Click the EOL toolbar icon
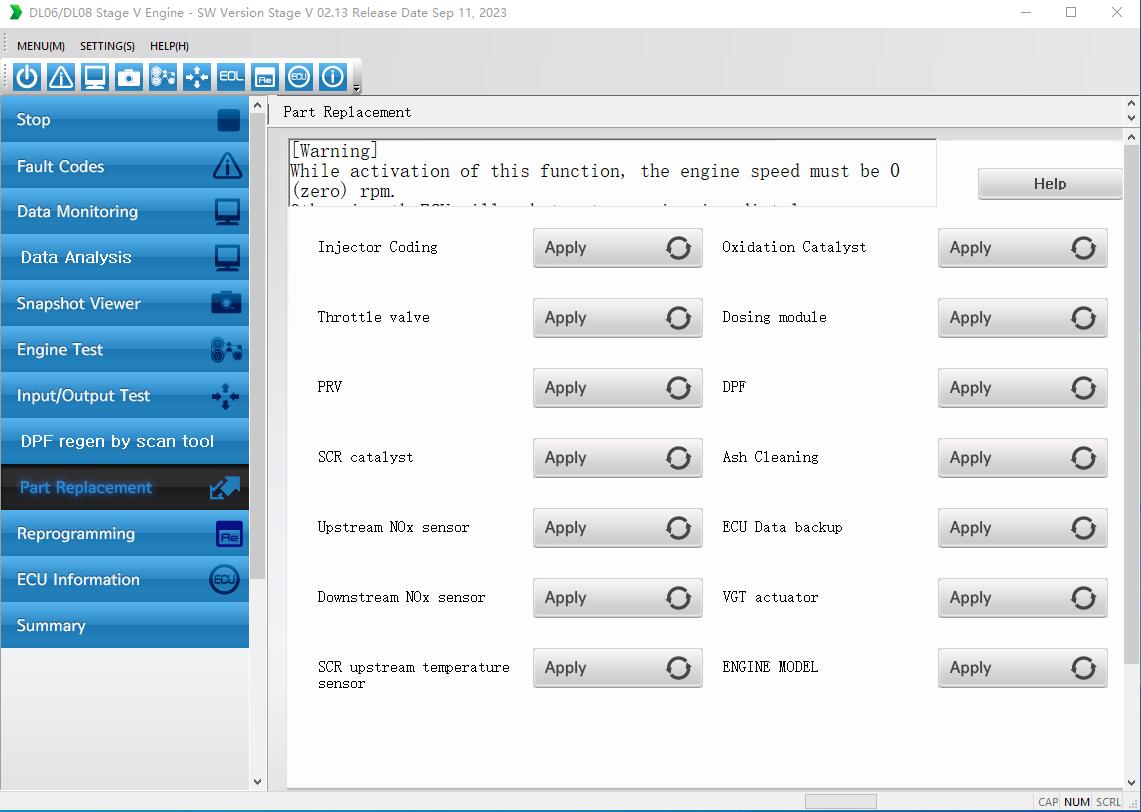Image resolution: width=1141 pixels, height=812 pixels. pyautogui.click(x=231, y=76)
